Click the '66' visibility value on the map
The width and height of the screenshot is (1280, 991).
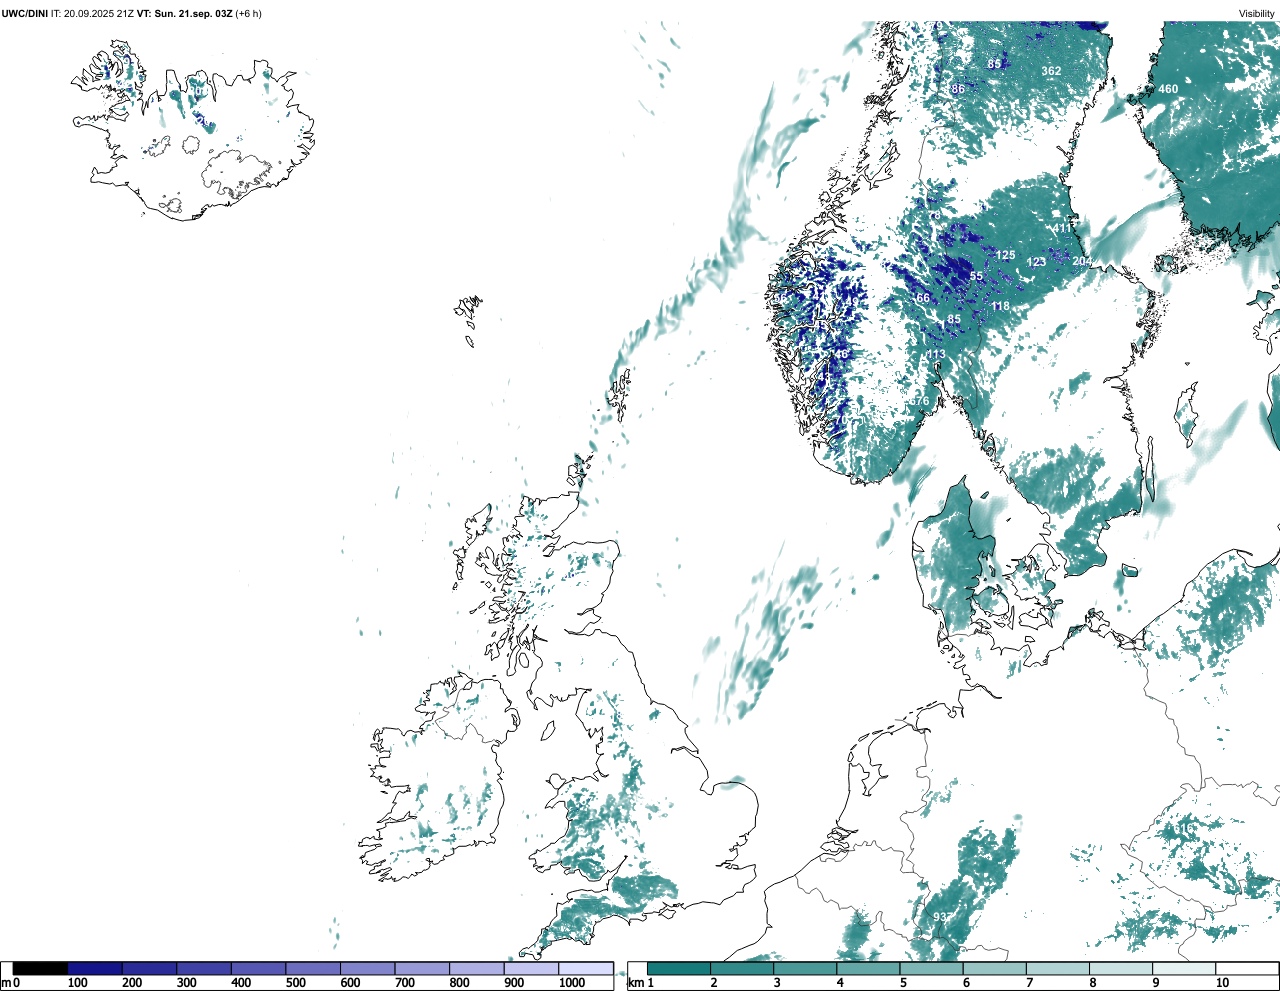point(923,298)
